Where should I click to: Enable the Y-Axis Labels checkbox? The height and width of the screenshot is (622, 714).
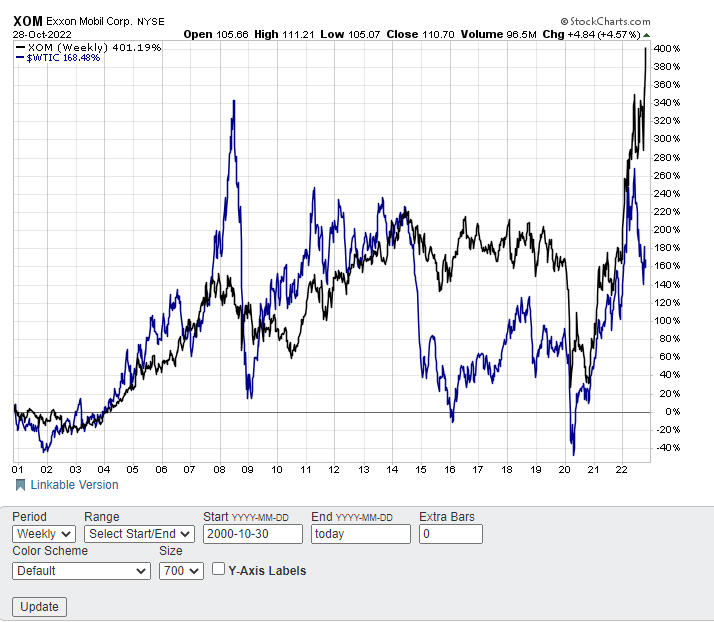tap(219, 569)
